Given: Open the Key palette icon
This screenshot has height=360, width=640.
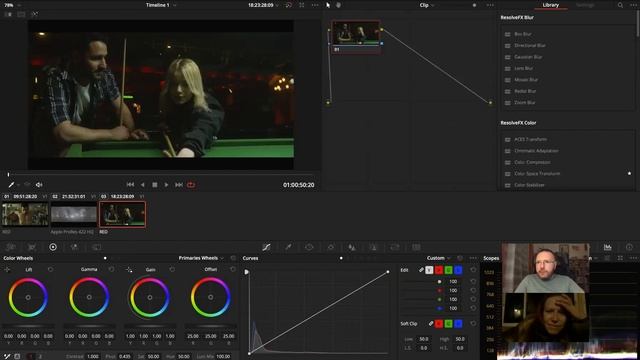Looking at the screenshot, I should 373,247.
